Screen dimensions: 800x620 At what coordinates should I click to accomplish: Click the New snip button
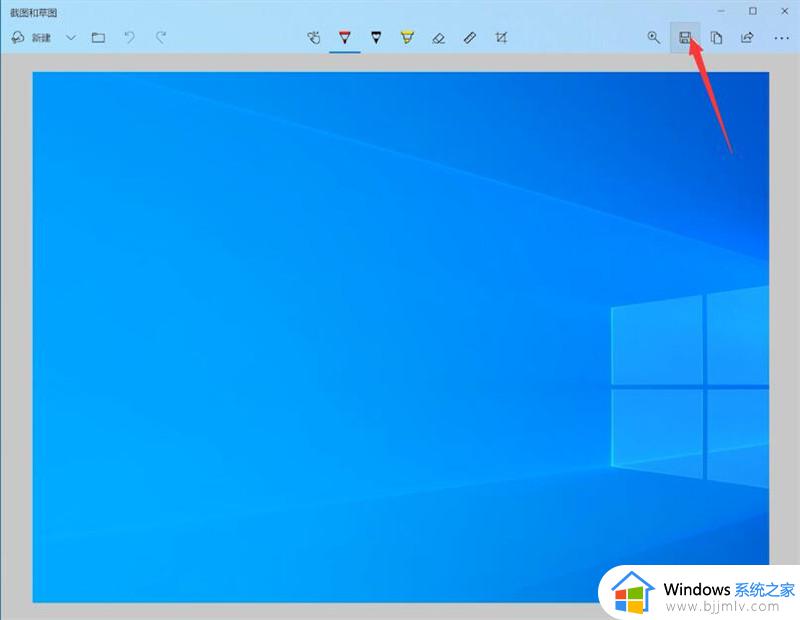coord(32,38)
